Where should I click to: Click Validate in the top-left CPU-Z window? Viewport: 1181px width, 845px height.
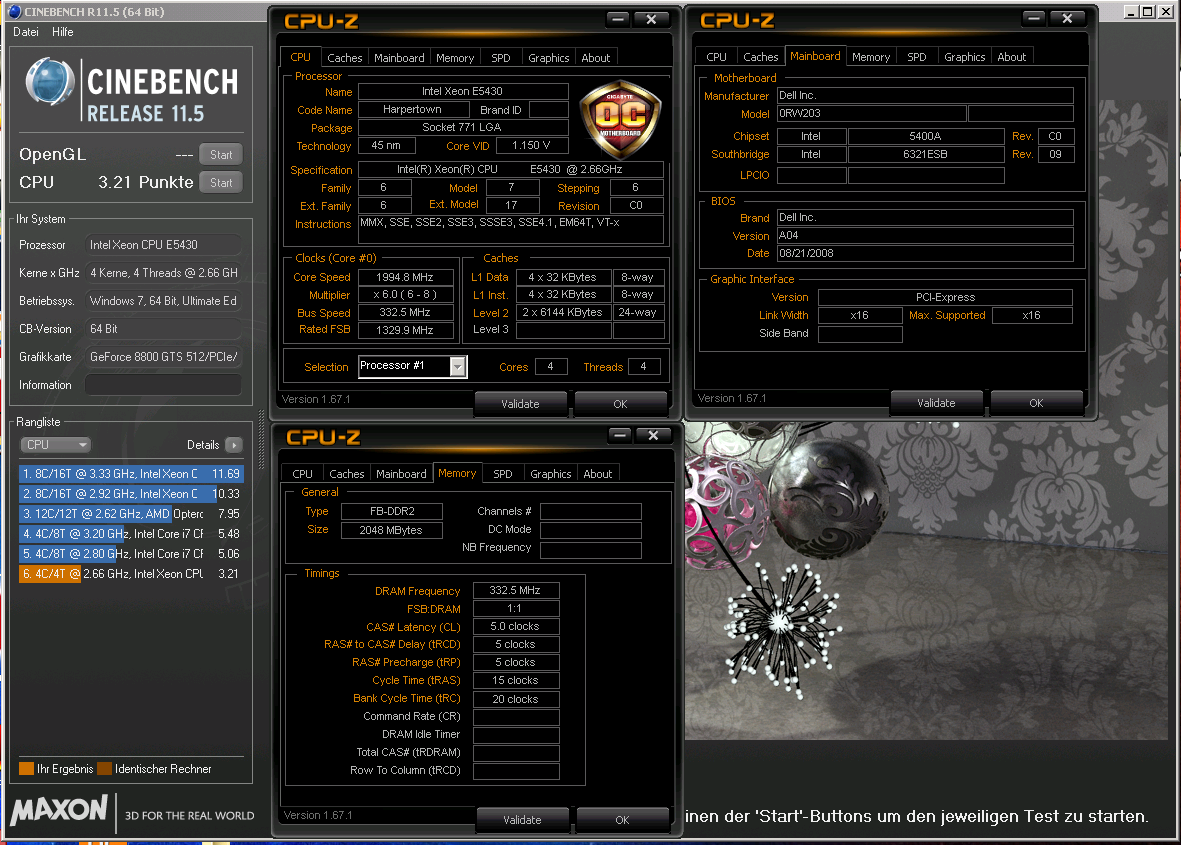tap(520, 404)
